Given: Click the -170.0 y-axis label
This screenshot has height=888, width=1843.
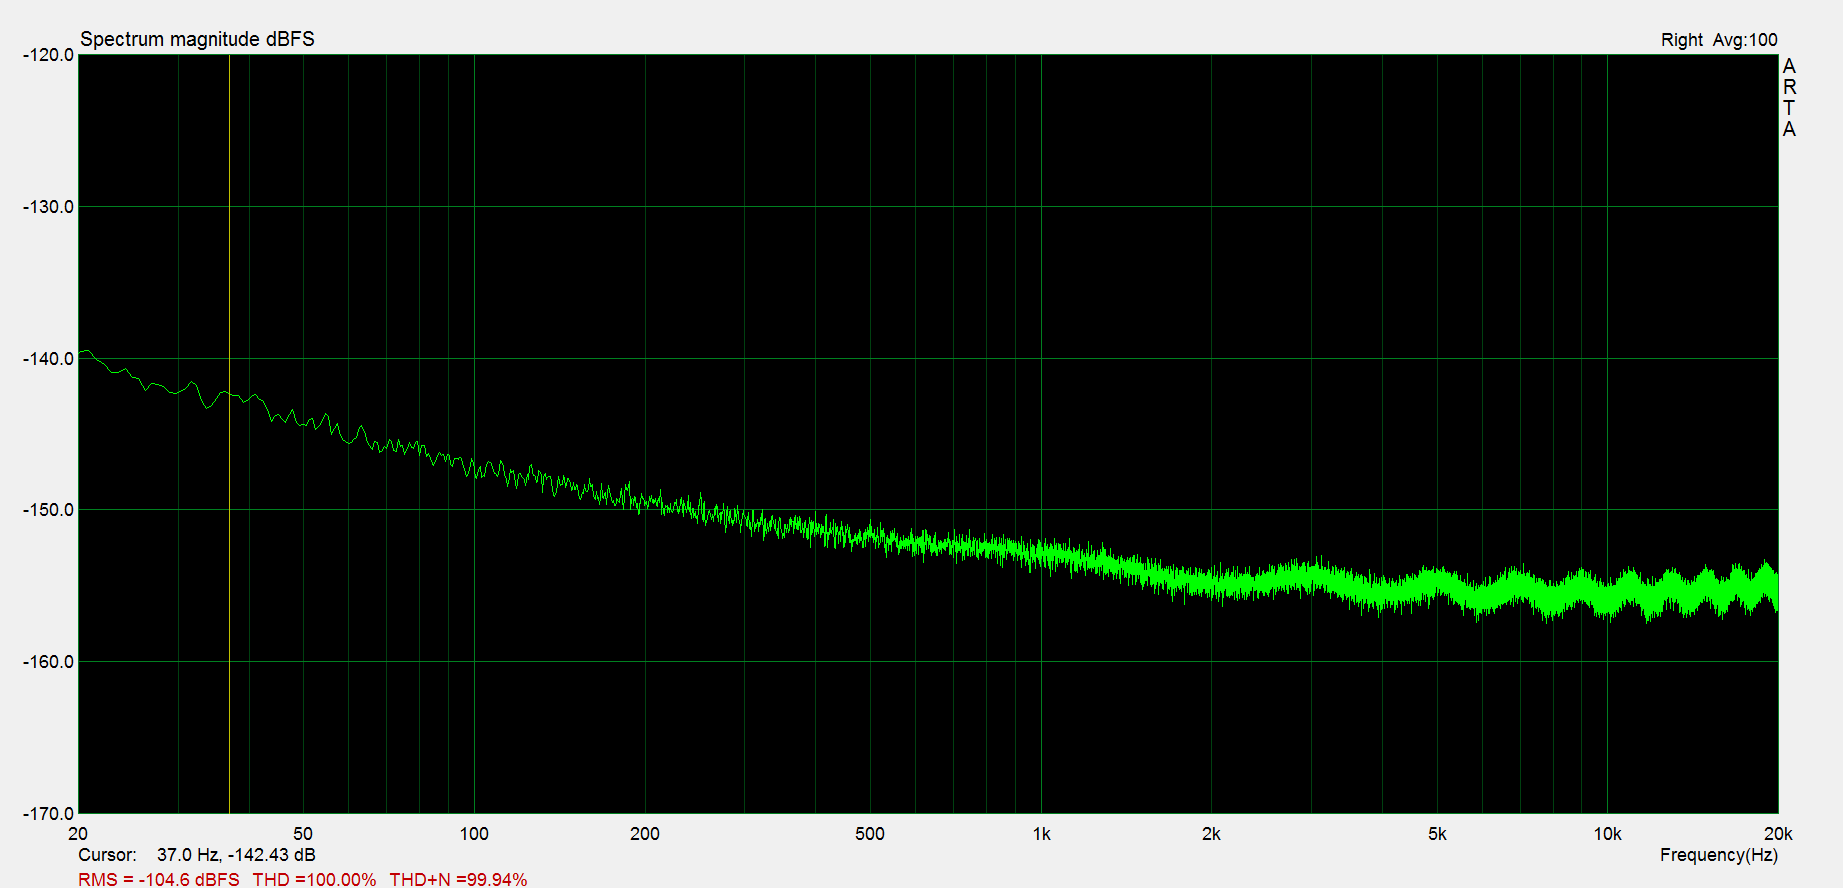Looking at the screenshot, I should coord(48,814).
